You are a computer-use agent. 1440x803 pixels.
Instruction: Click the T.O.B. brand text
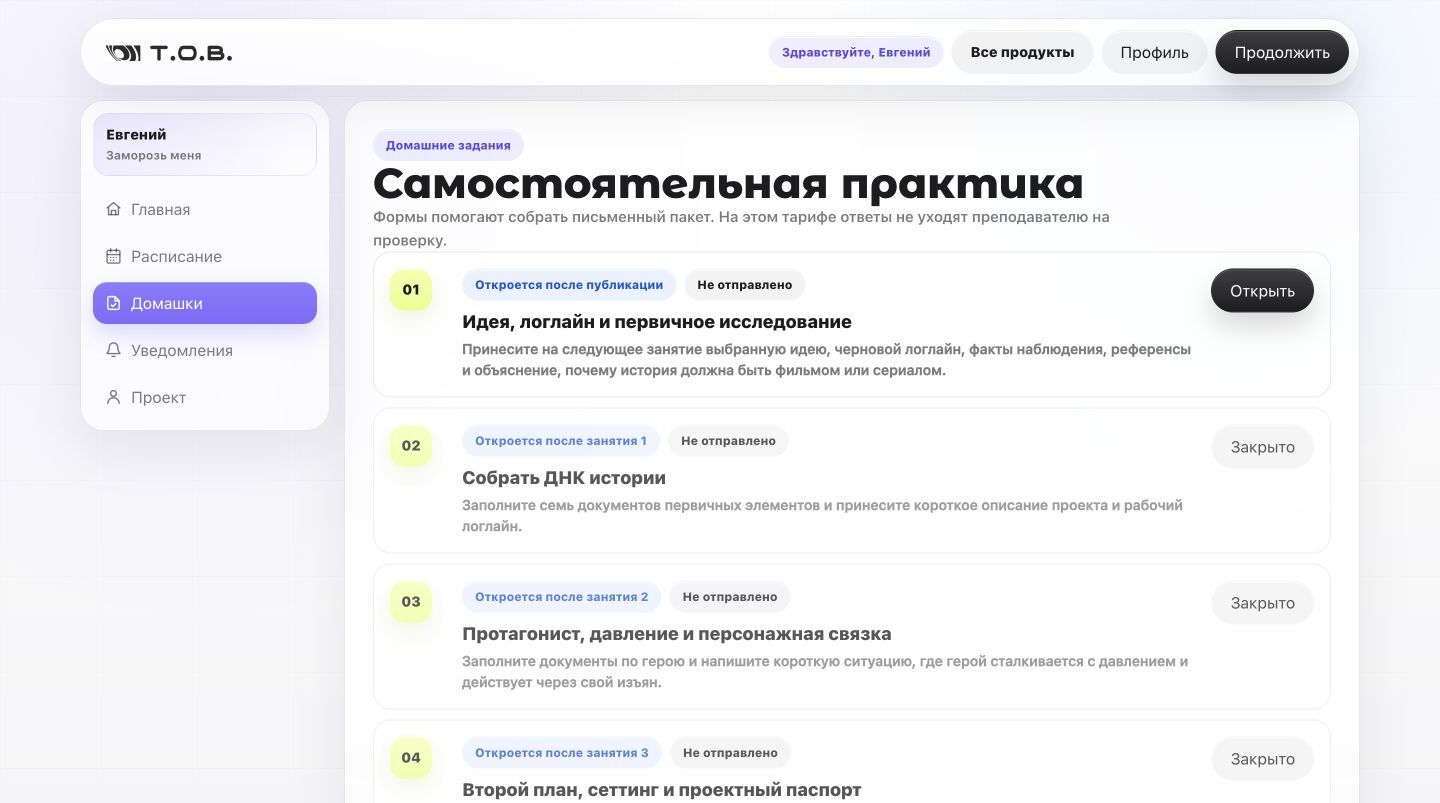click(x=191, y=53)
